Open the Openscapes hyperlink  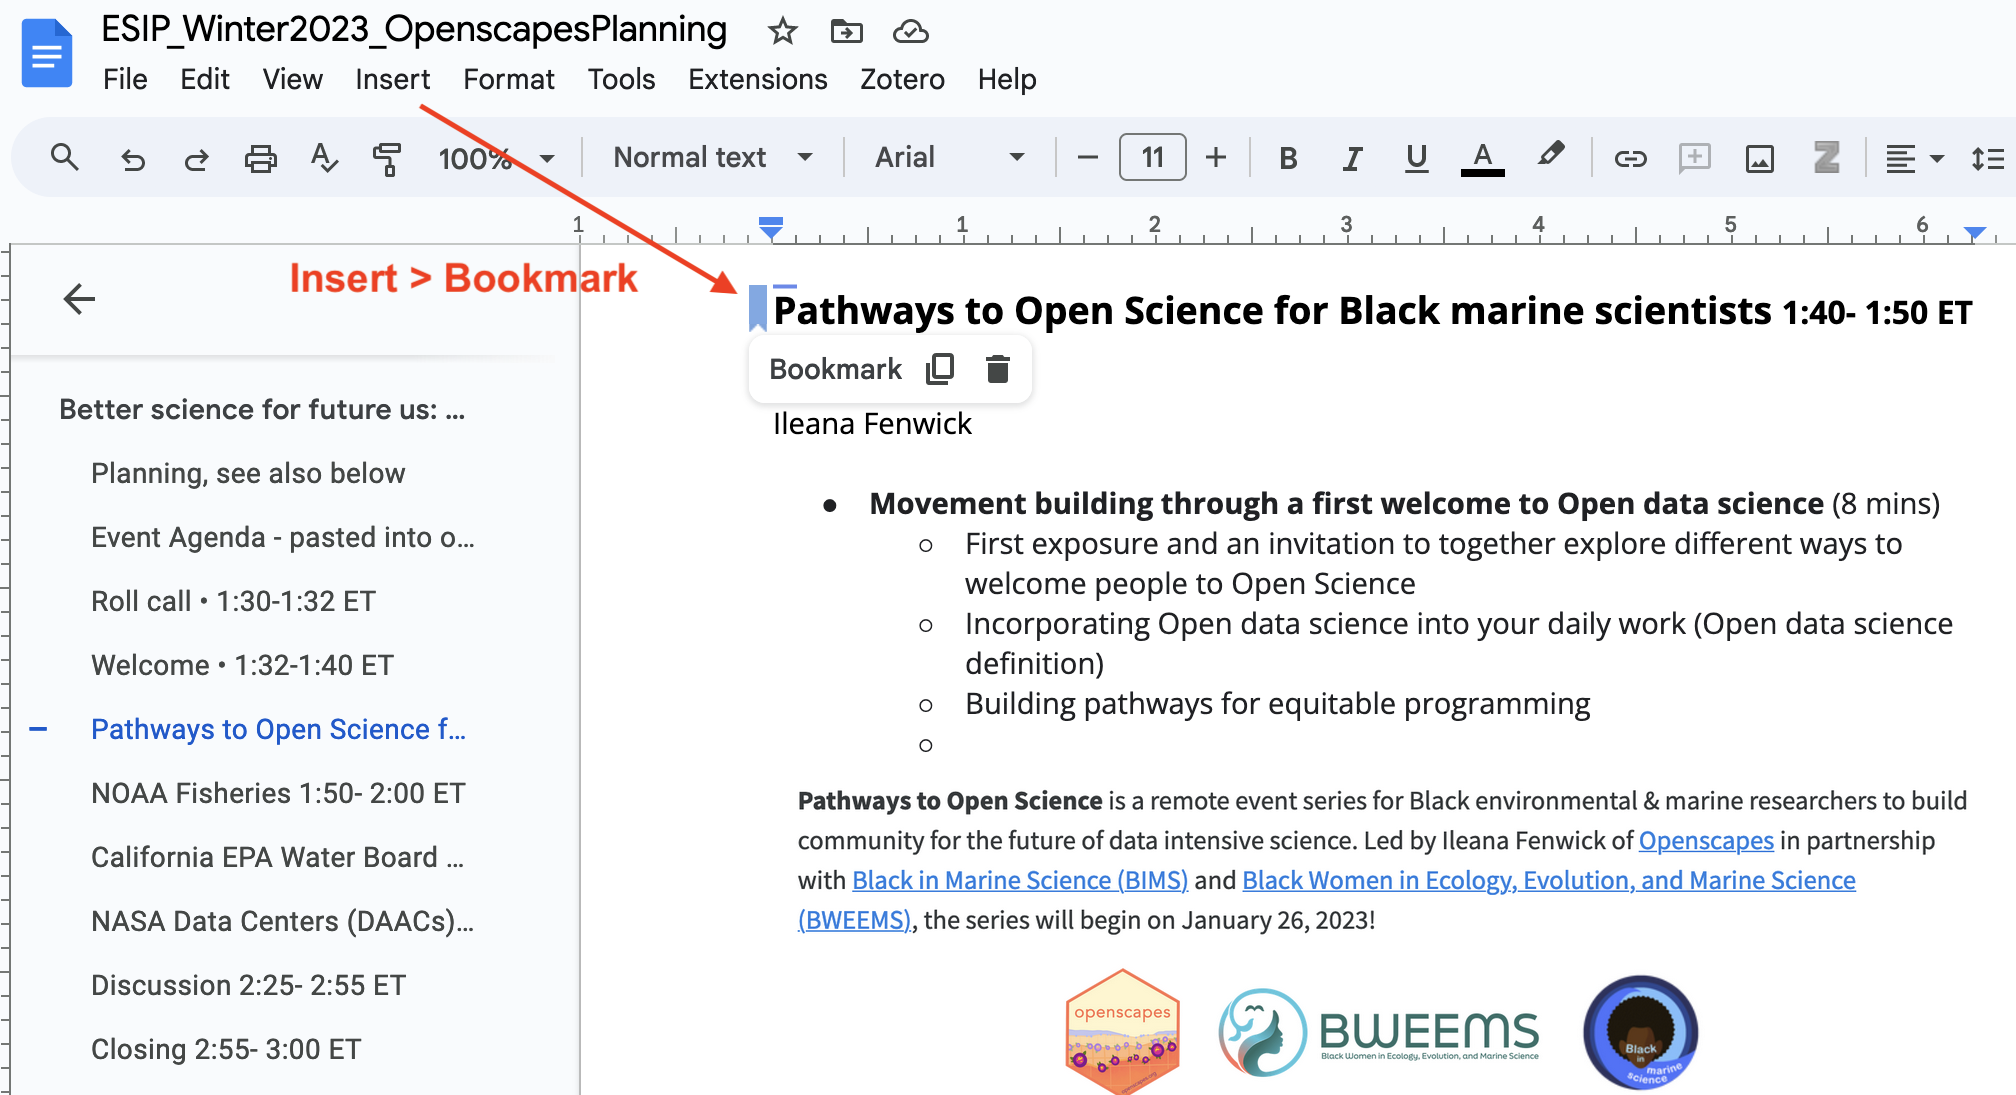coord(1706,840)
